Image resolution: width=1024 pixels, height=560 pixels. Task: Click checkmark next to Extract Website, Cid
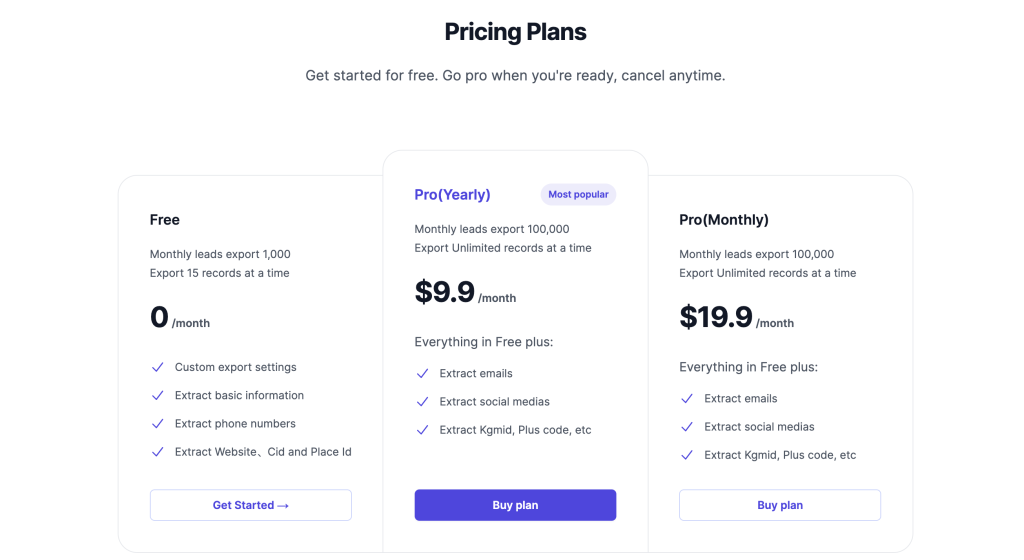coord(158,451)
